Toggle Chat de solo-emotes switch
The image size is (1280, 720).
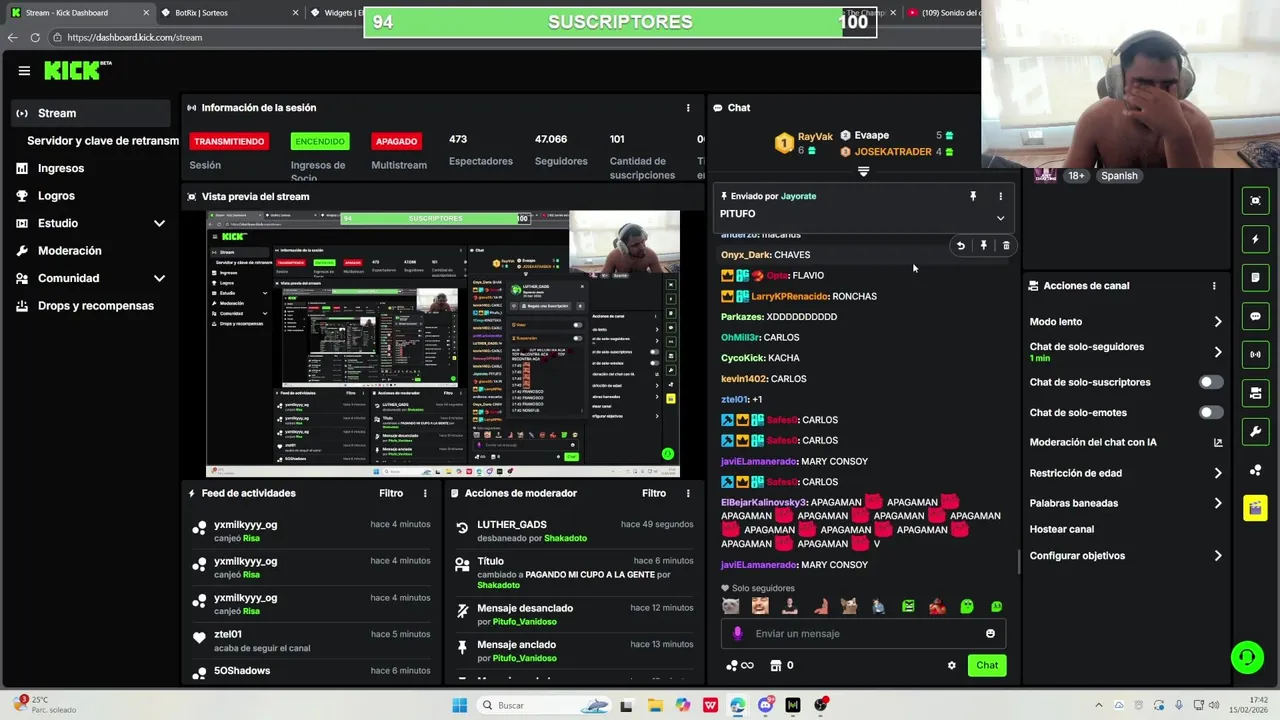pyautogui.click(x=1211, y=412)
